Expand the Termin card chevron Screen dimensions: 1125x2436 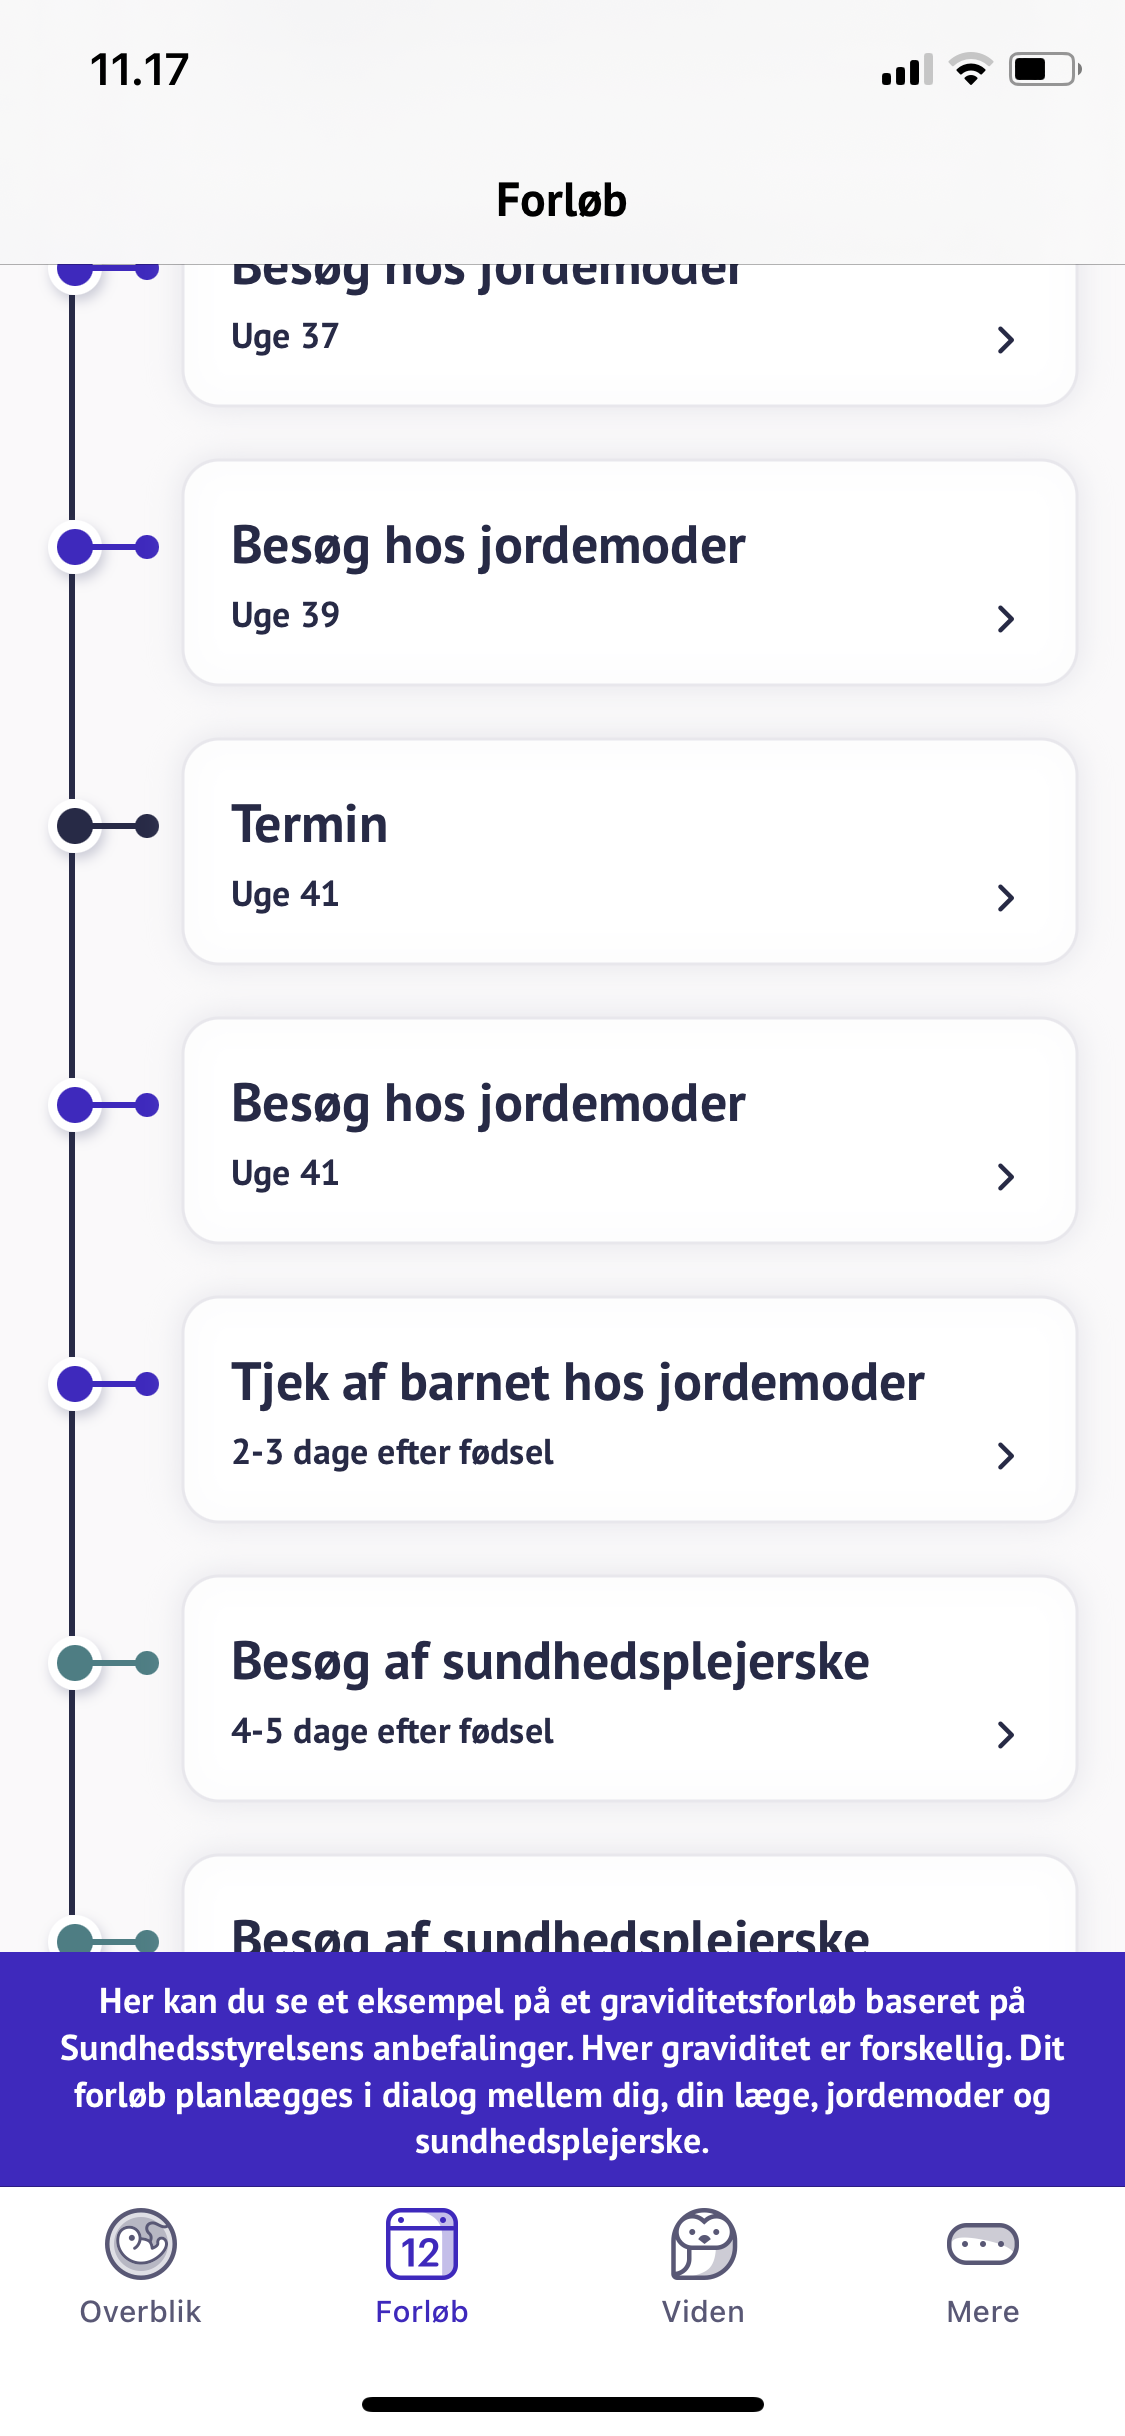pyautogui.click(x=1006, y=898)
